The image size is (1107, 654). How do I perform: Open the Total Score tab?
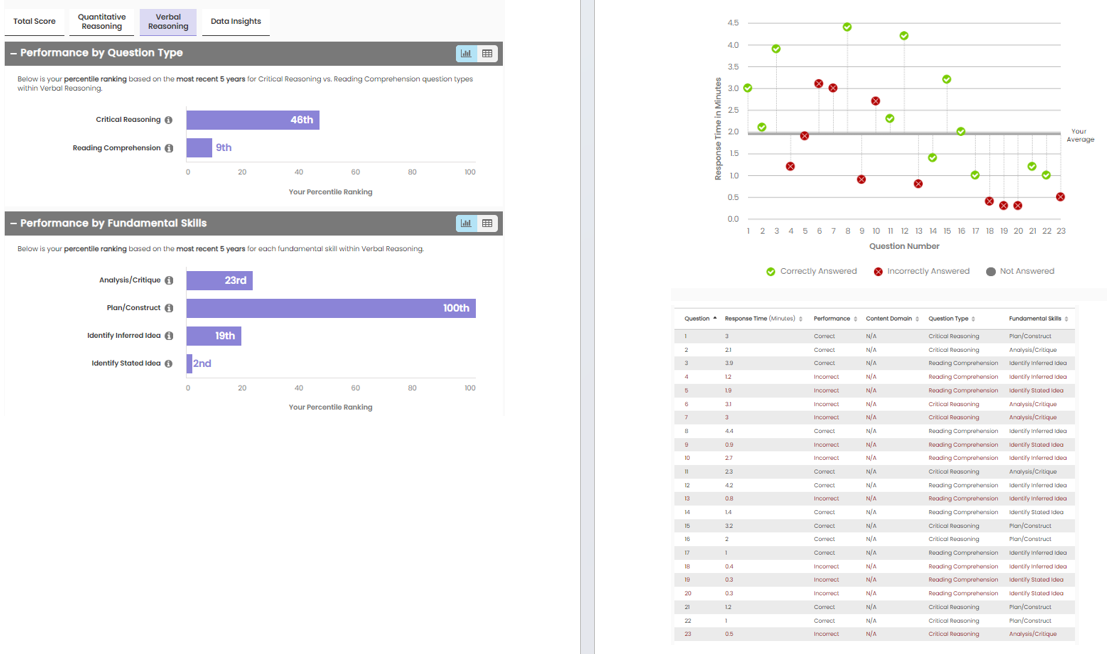pyautogui.click(x=34, y=21)
